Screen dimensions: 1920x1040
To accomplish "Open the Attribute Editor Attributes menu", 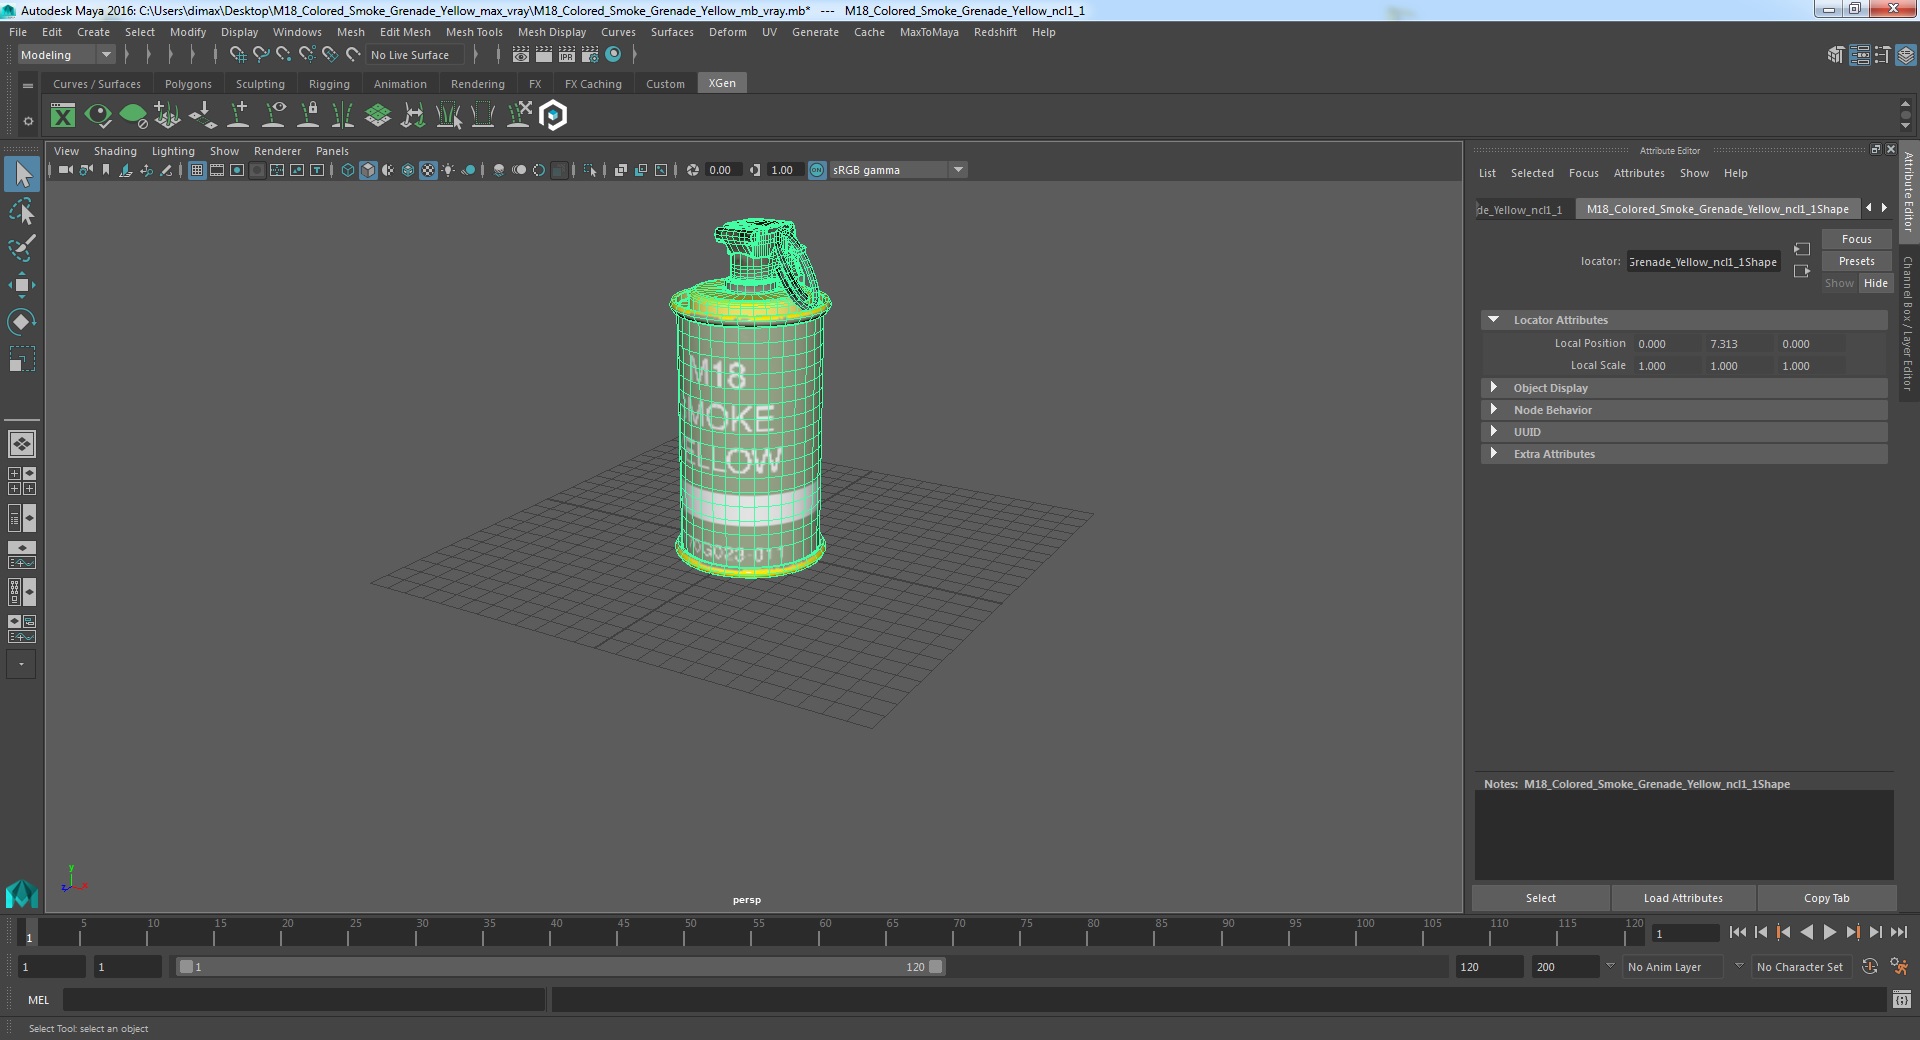I will [1639, 173].
